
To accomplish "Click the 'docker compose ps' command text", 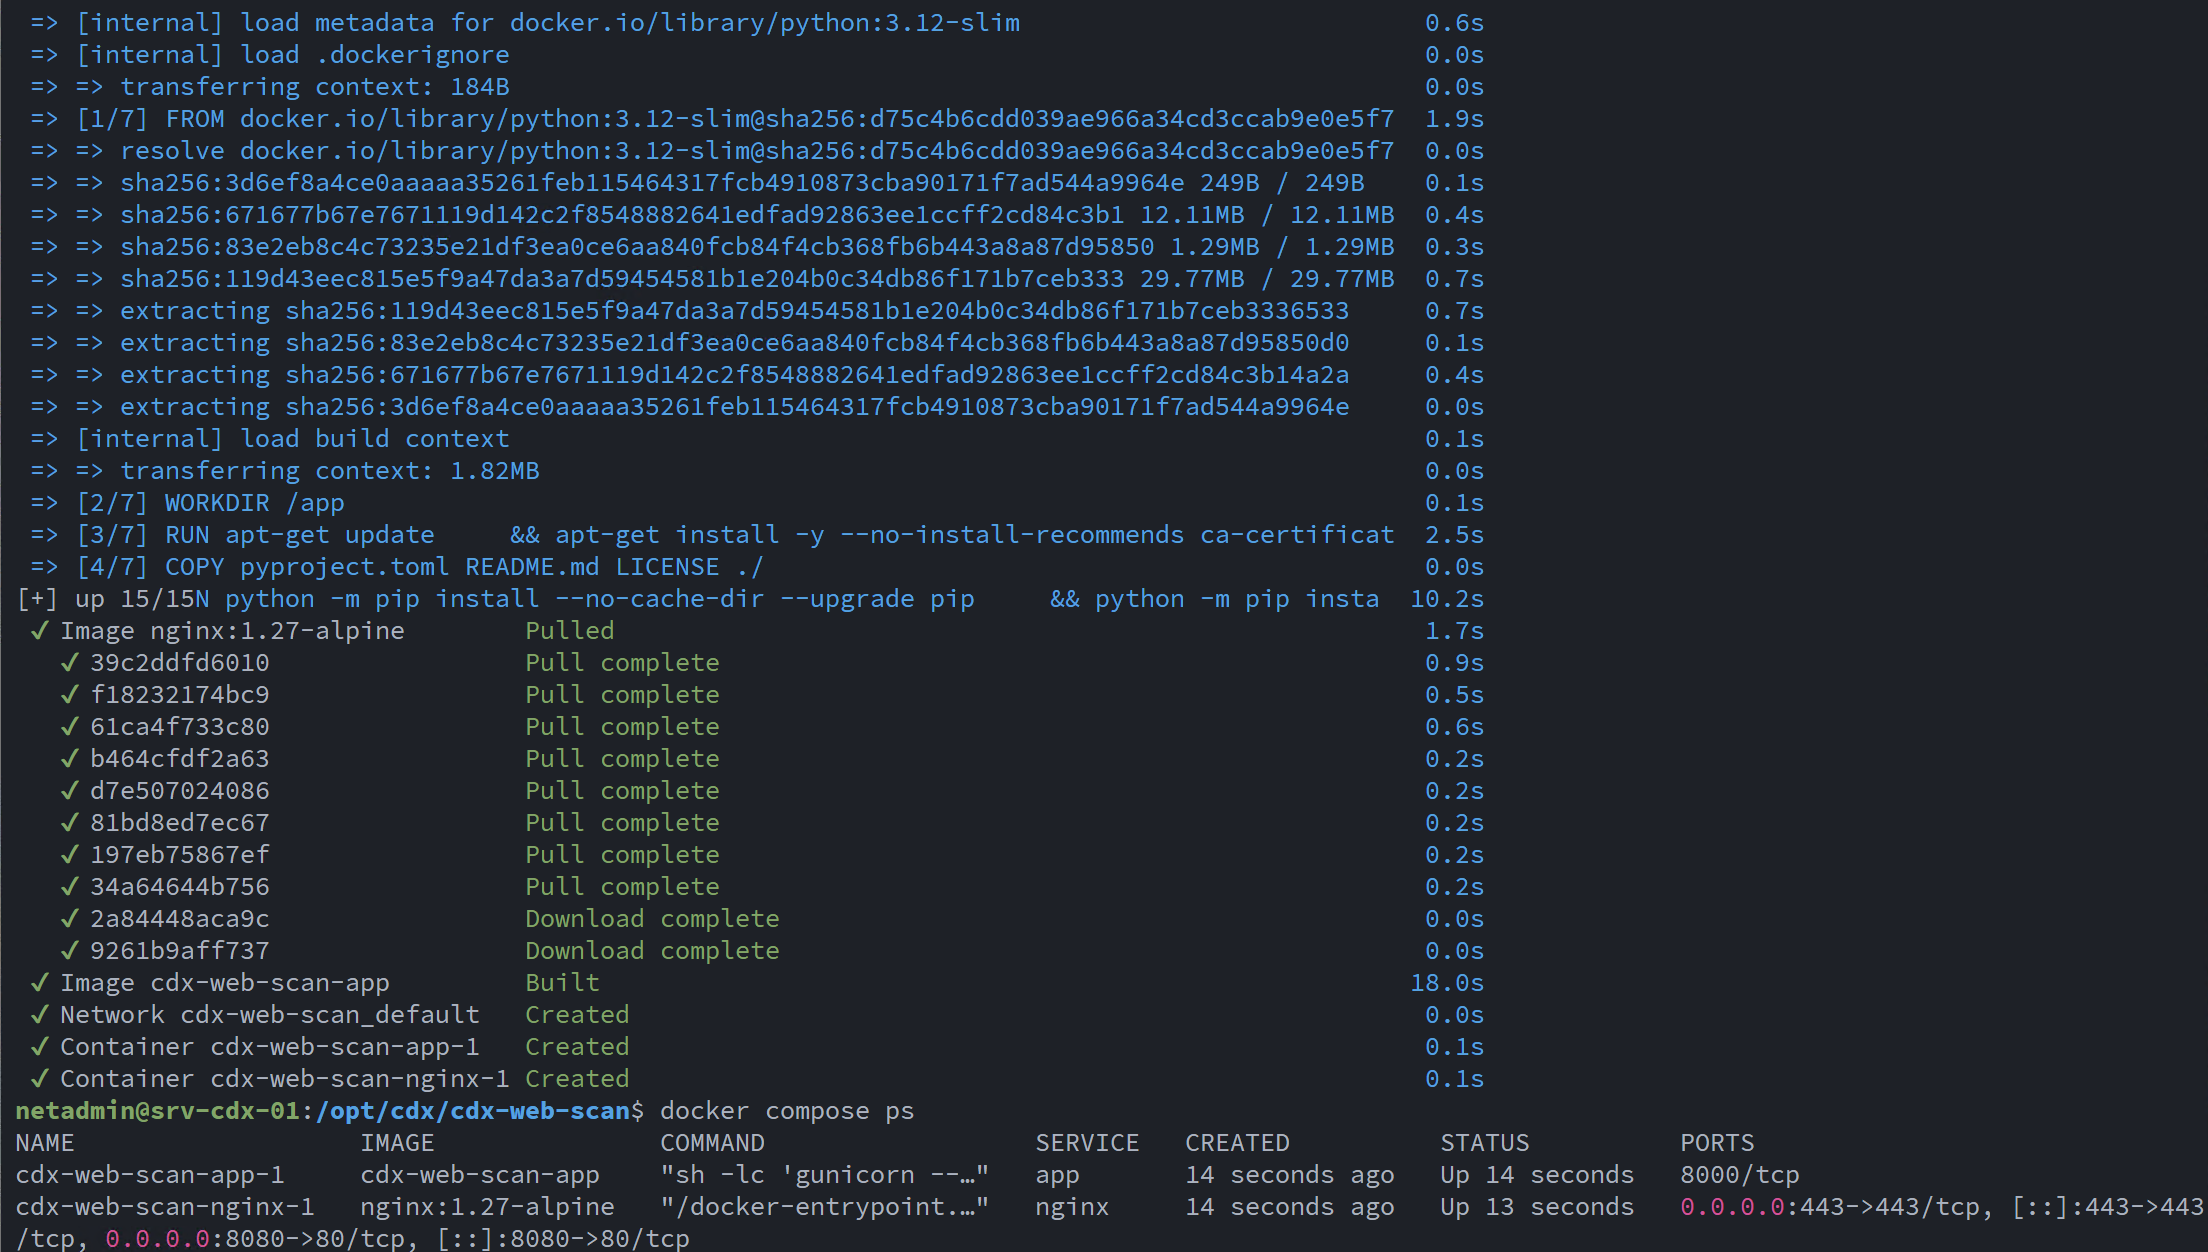I will 786,1111.
